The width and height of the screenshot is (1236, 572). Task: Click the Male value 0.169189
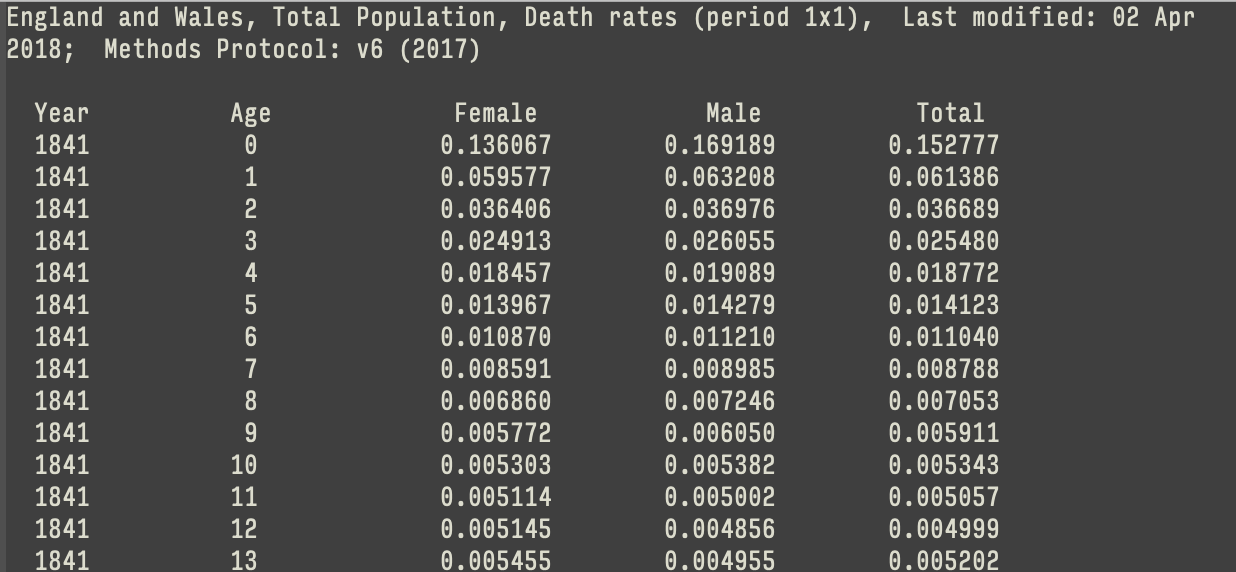point(719,145)
